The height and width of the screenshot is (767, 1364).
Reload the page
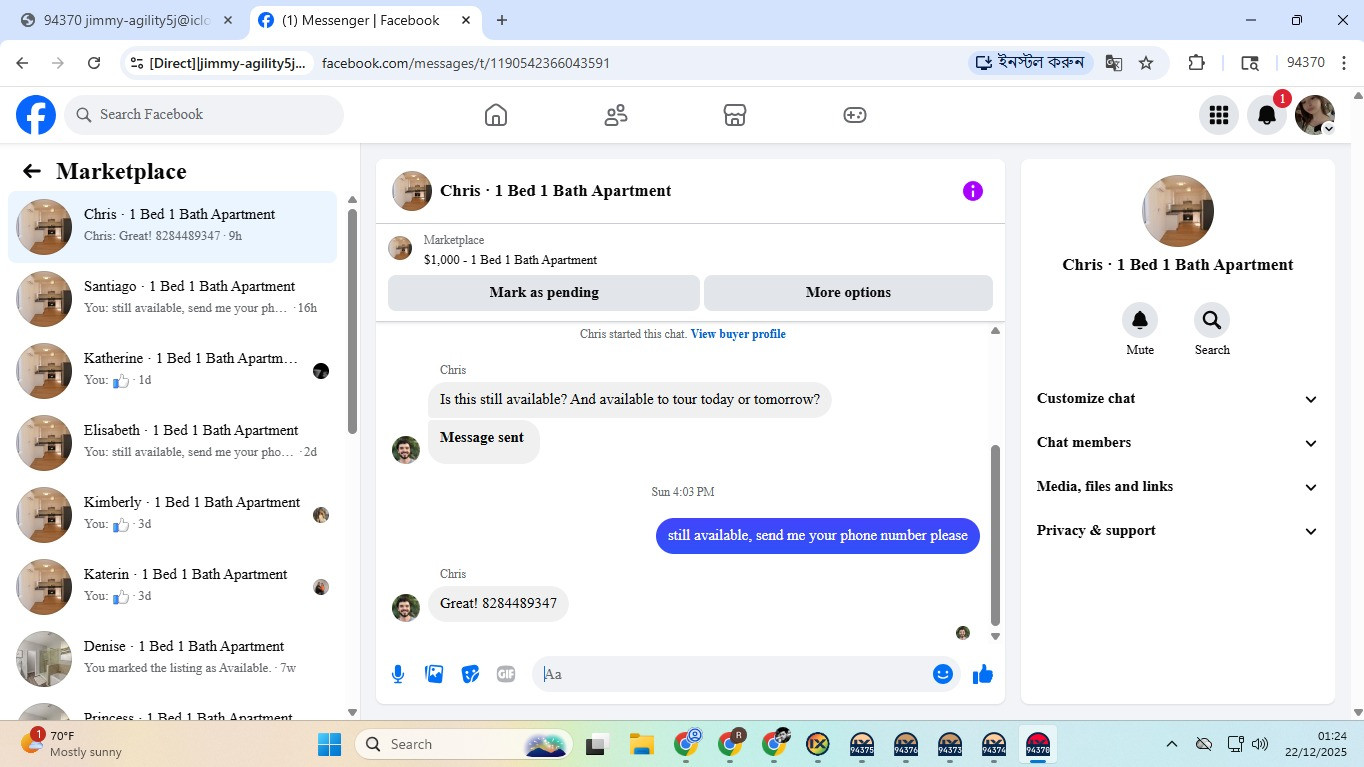[x=94, y=63]
